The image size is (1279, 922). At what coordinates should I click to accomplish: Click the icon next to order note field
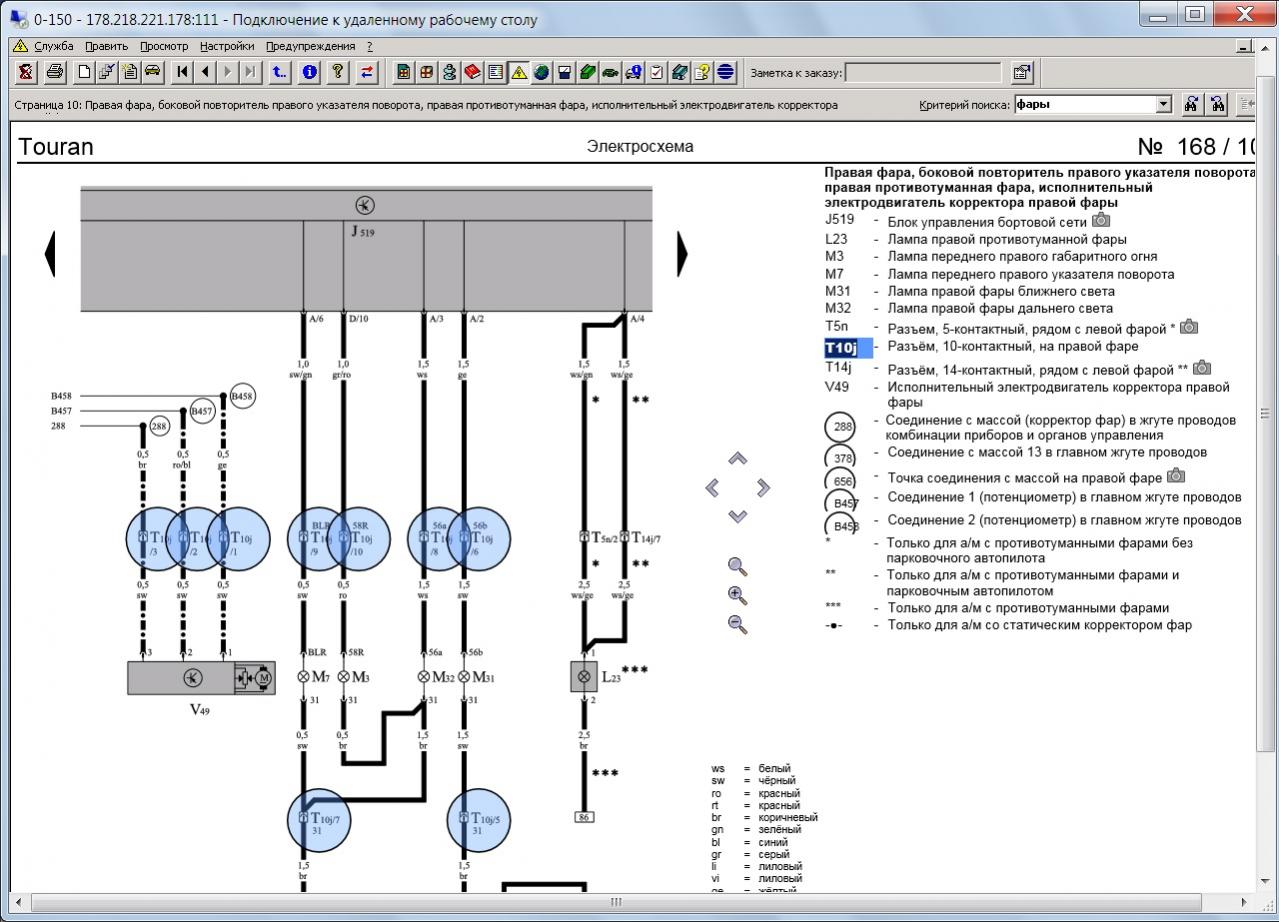[x=1022, y=72]
